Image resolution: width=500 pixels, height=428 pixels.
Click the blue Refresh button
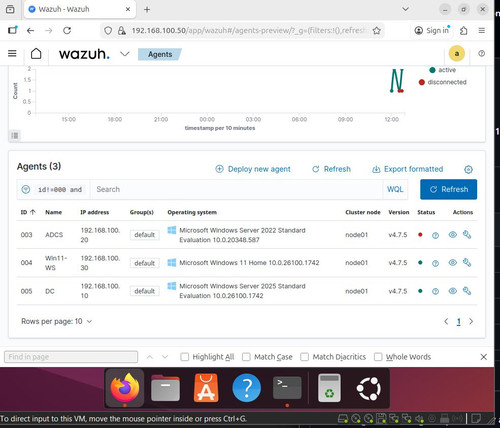click(x=448, y=189)
